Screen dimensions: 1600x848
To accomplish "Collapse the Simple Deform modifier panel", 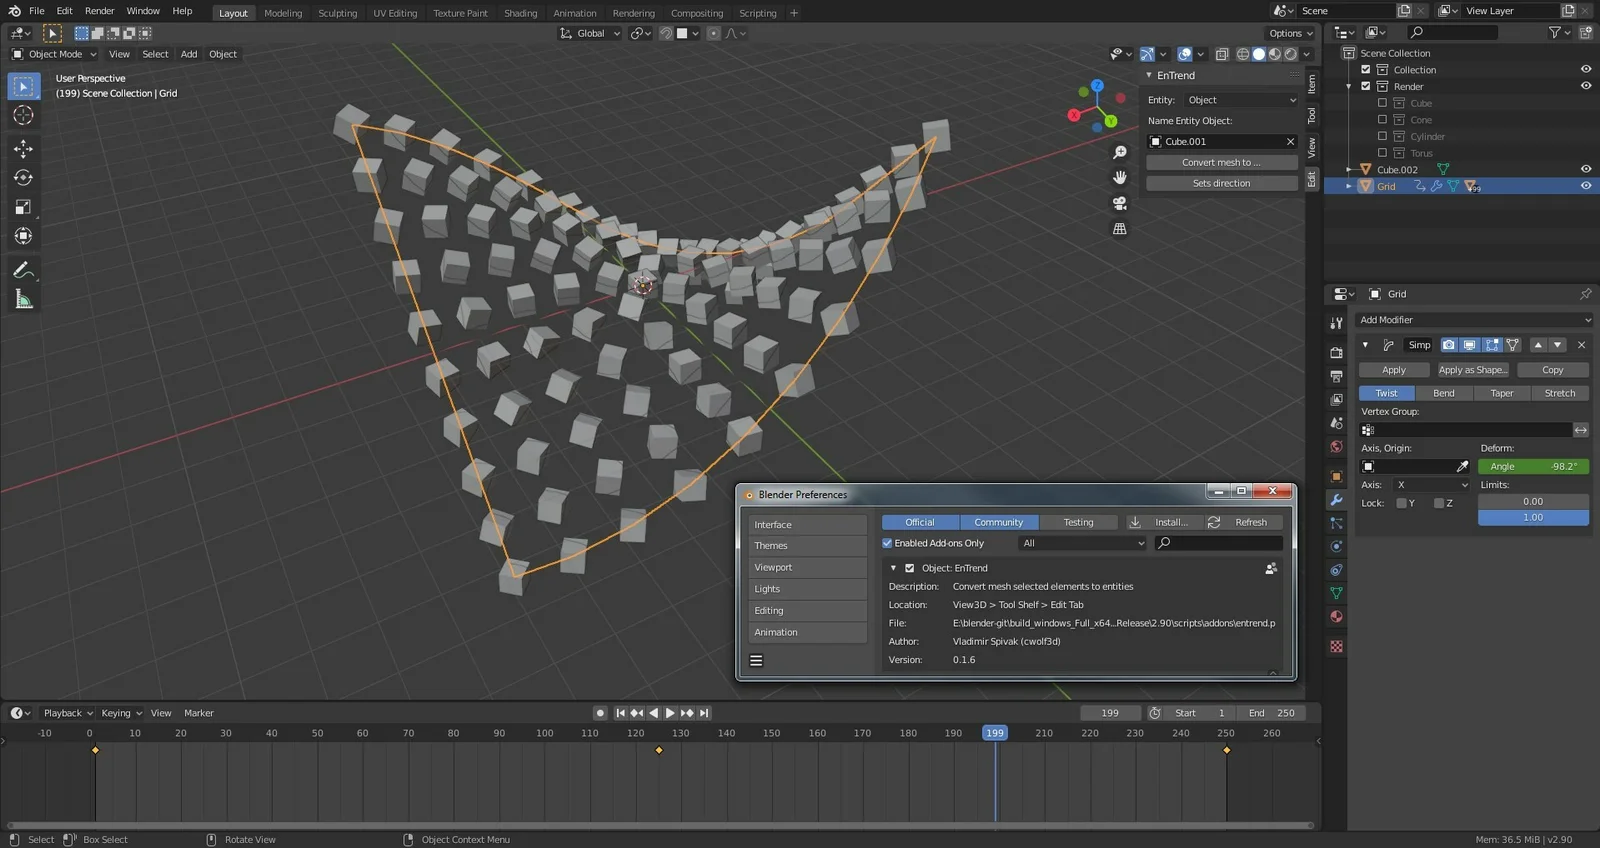I will tap(1366, 345).
